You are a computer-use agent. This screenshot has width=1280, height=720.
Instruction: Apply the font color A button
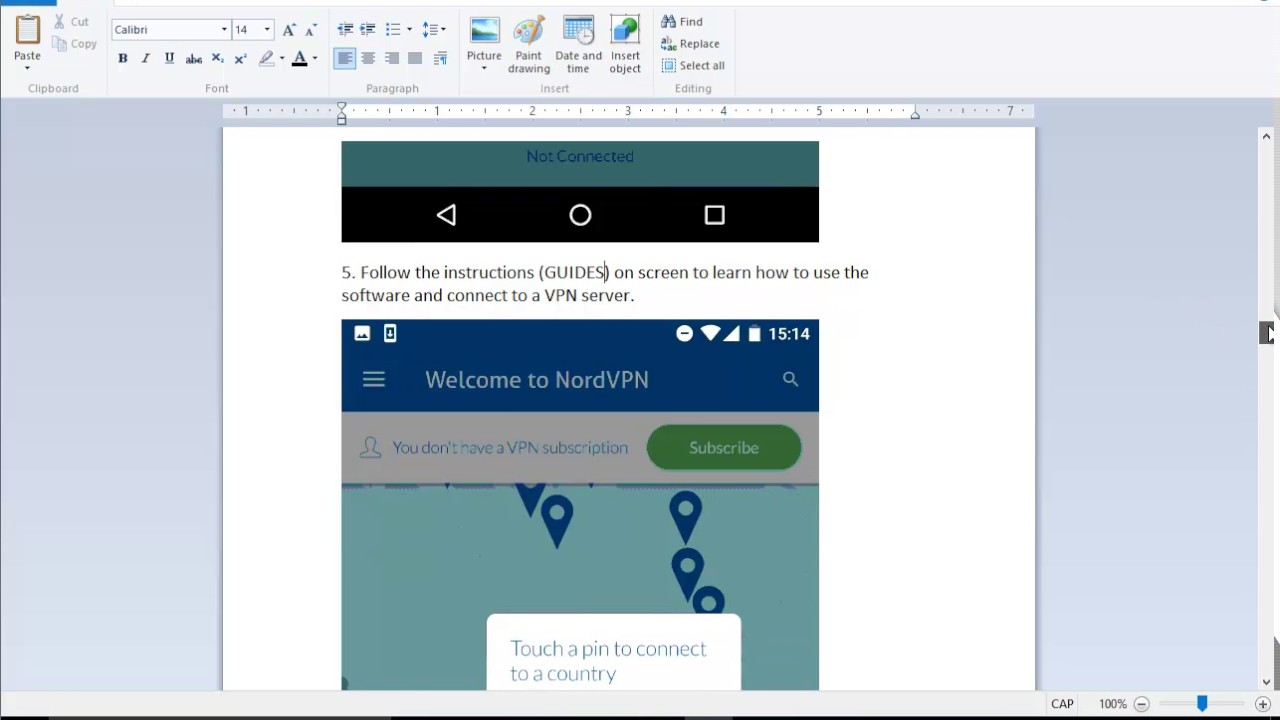299,59
